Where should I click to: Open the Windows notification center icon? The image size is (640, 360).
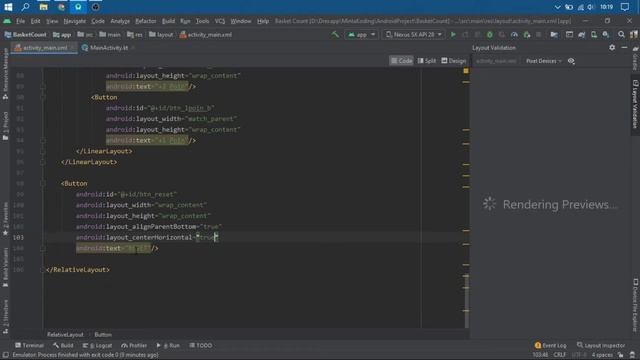624,7
